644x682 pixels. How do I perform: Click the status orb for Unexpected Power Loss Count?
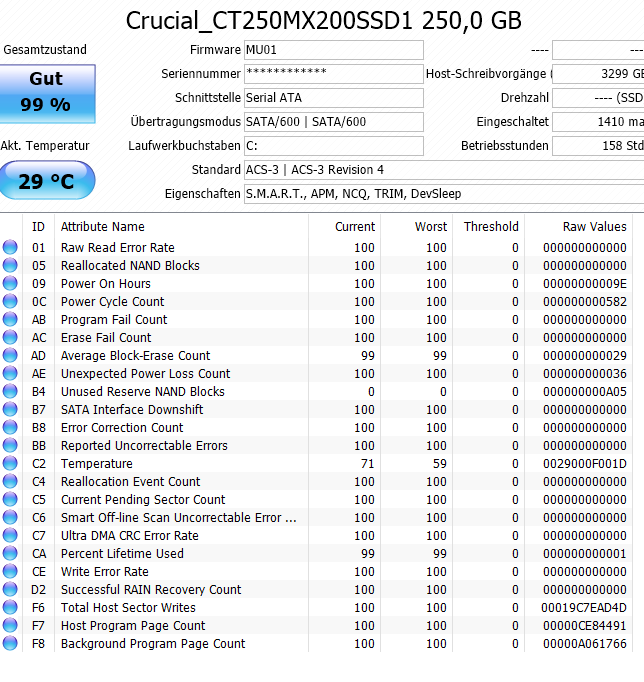coord(10,373)
